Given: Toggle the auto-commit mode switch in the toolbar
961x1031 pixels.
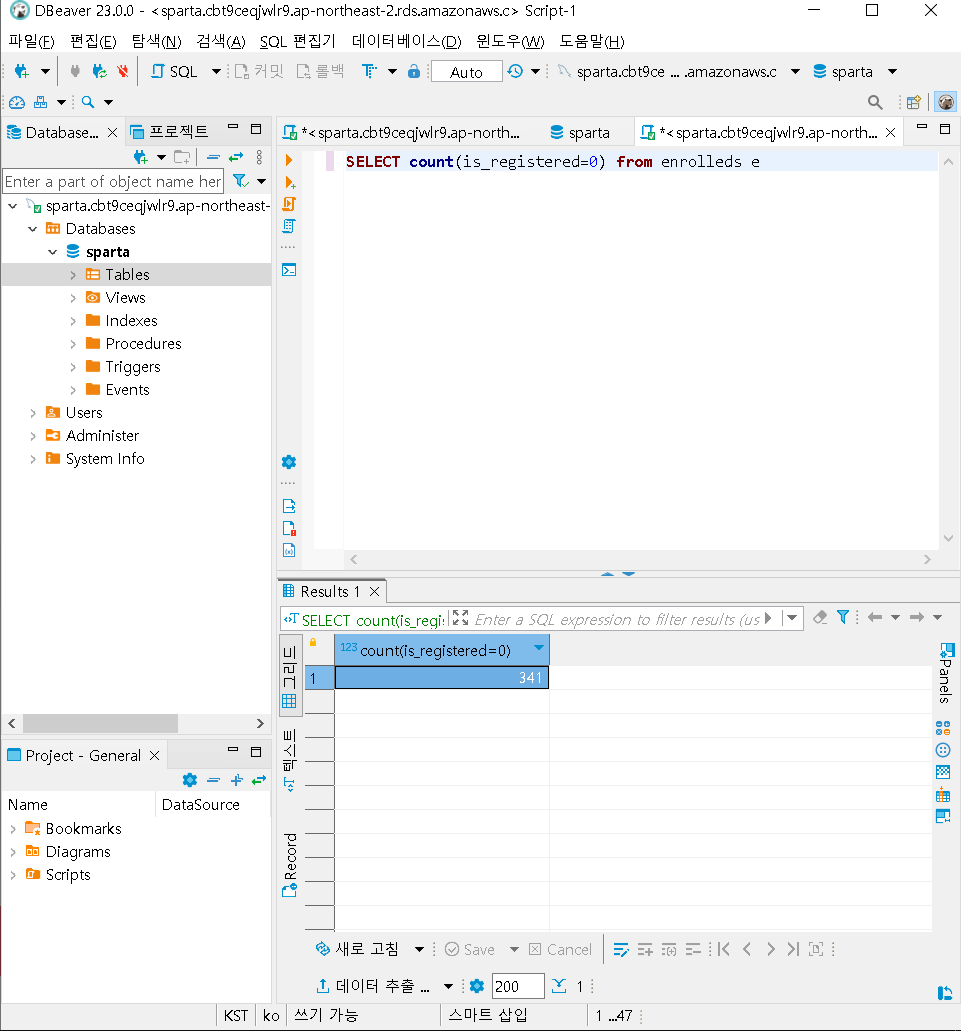Looking at the screenshot, I should (x=467, y=72).
